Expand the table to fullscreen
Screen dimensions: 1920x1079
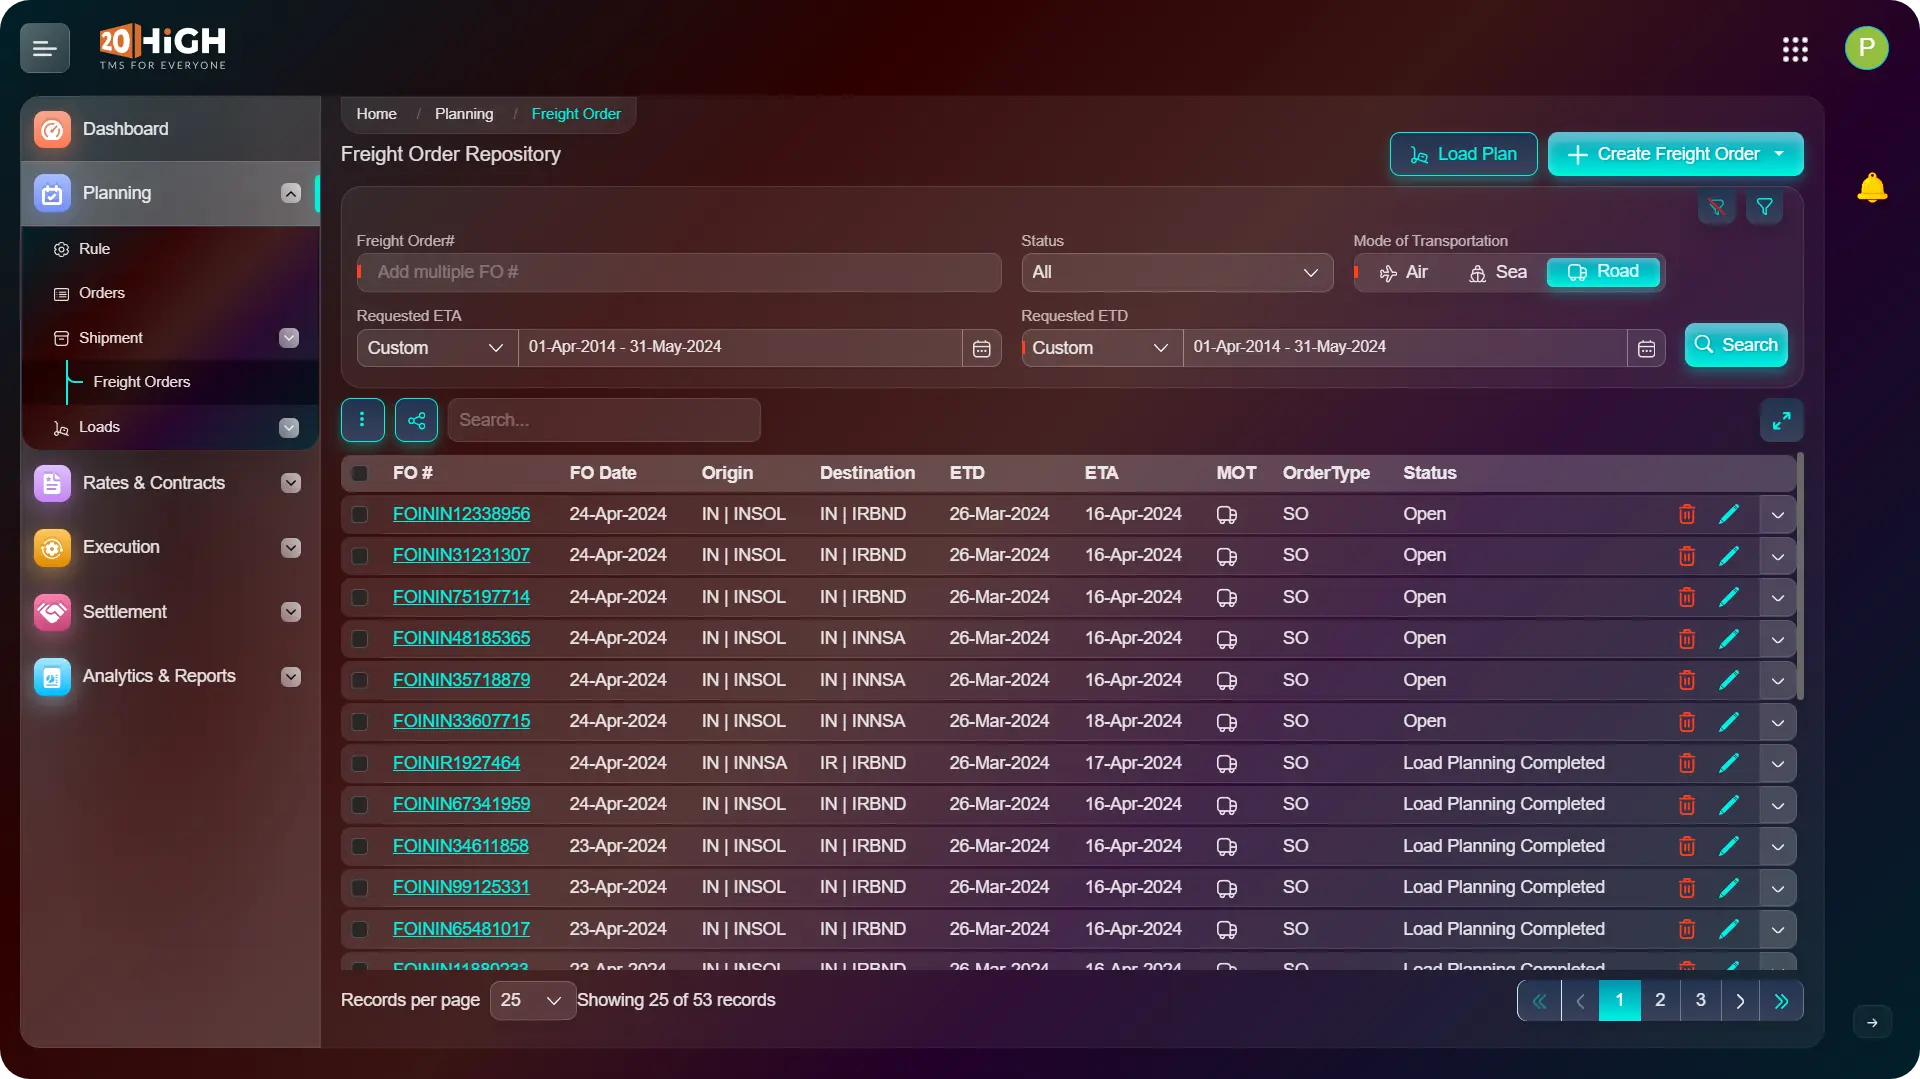pyautogui.click(x=1782, y=420)
